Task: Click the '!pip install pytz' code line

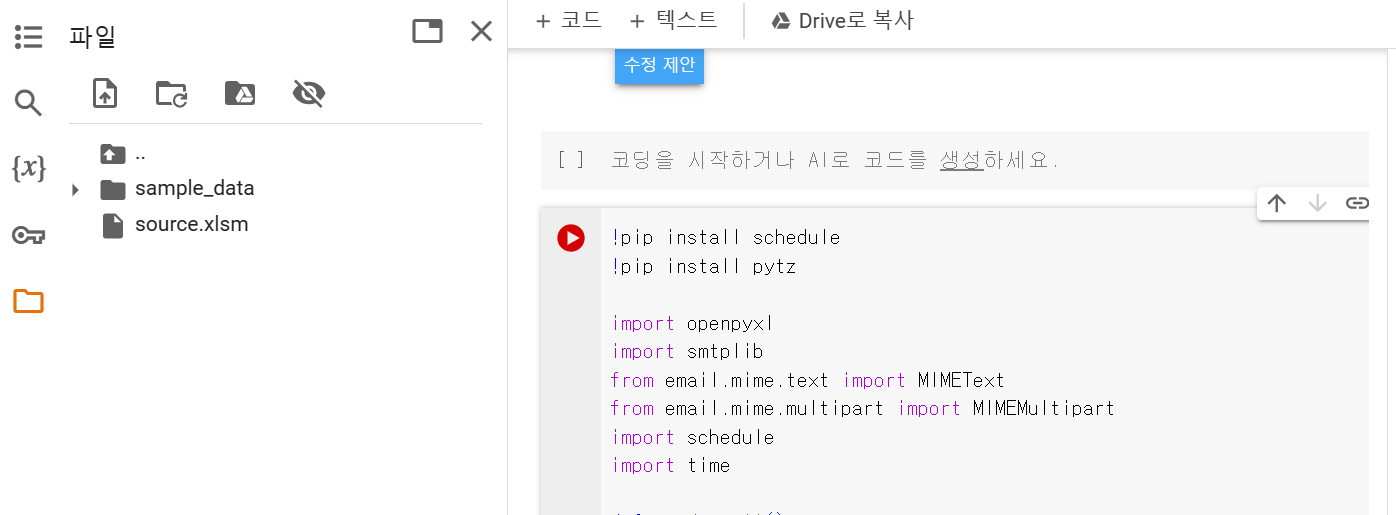Action: 704,267
